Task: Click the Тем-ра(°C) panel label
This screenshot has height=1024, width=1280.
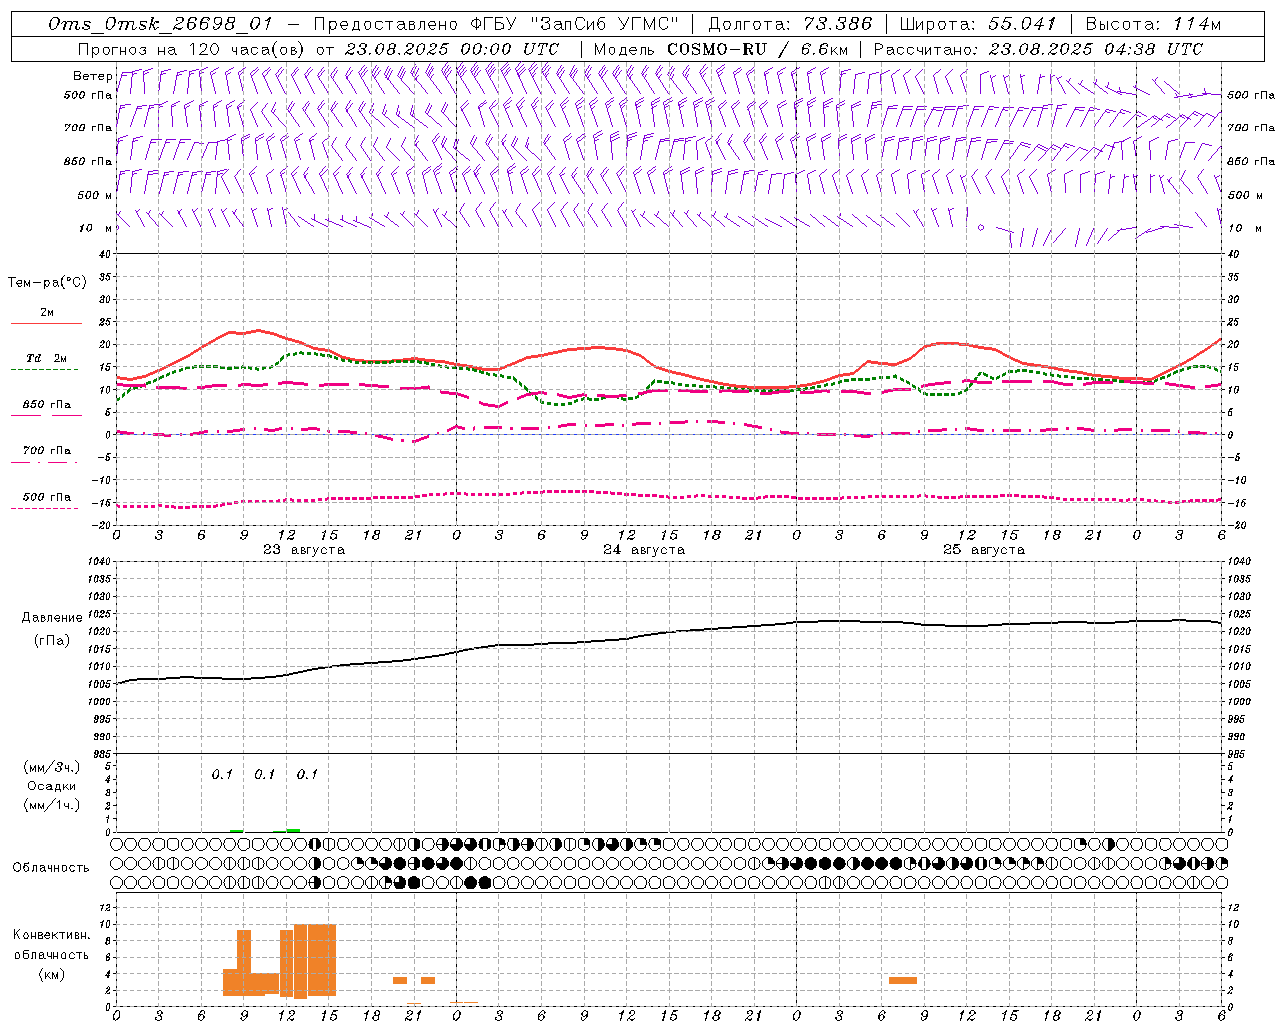Action: (47, 283)
